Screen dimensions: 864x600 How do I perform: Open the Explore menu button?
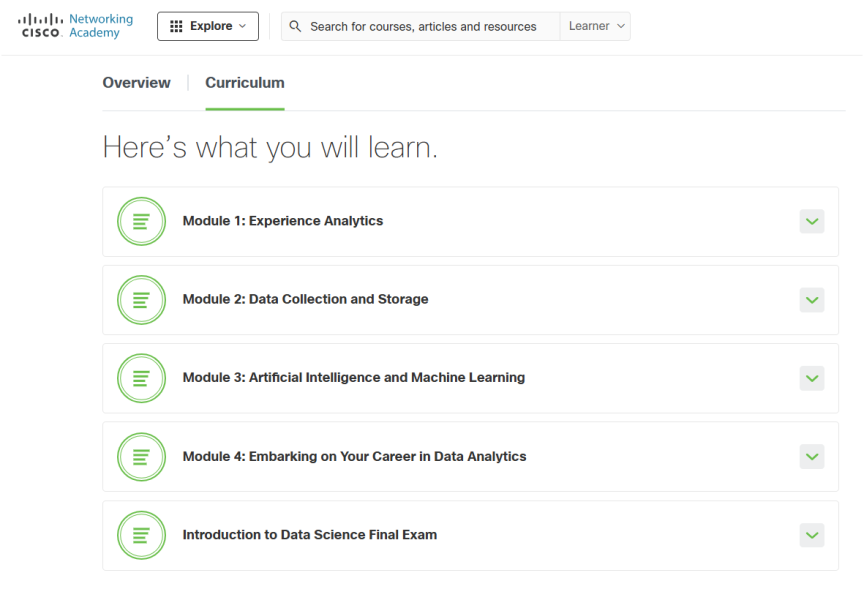(208, 26)
